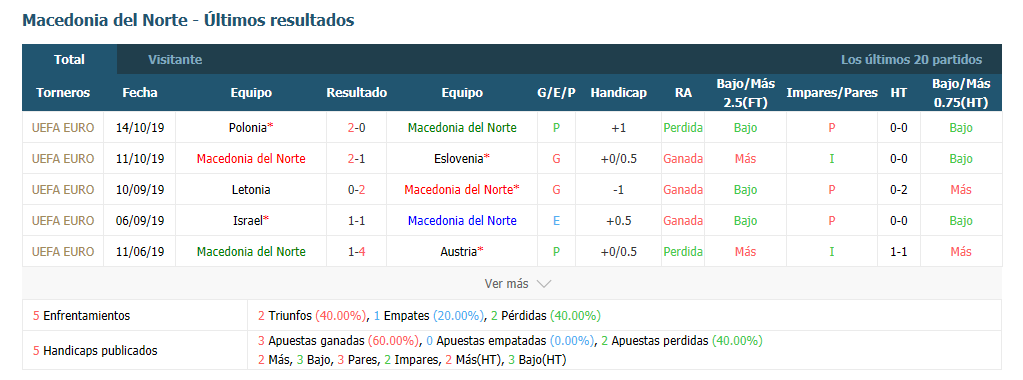The image size is (1023, 380).
Task: Open UEFA EURO tournament dated 11/06/19
Action: (63, 251)
